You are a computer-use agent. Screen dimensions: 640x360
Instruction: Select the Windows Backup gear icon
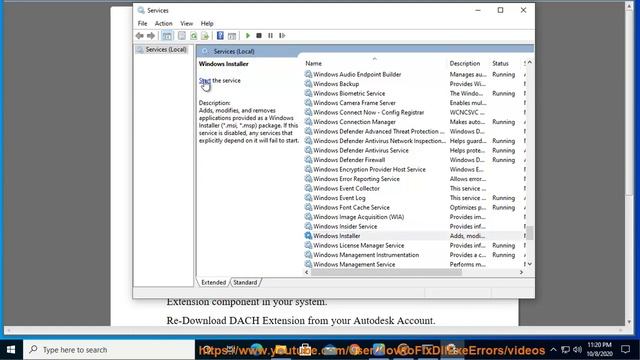[308, 84]
